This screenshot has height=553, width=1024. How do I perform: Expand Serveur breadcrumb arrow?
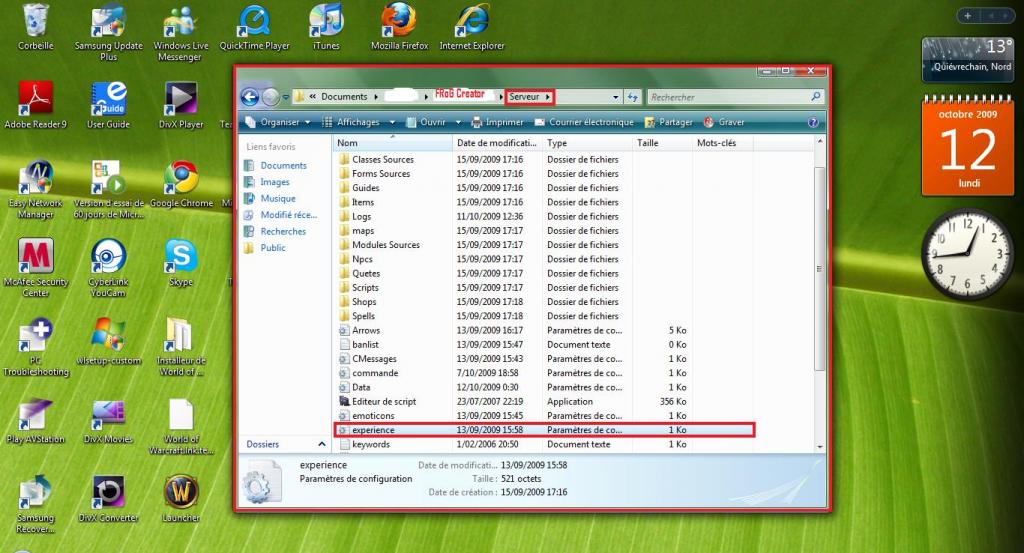click(548, 97)
